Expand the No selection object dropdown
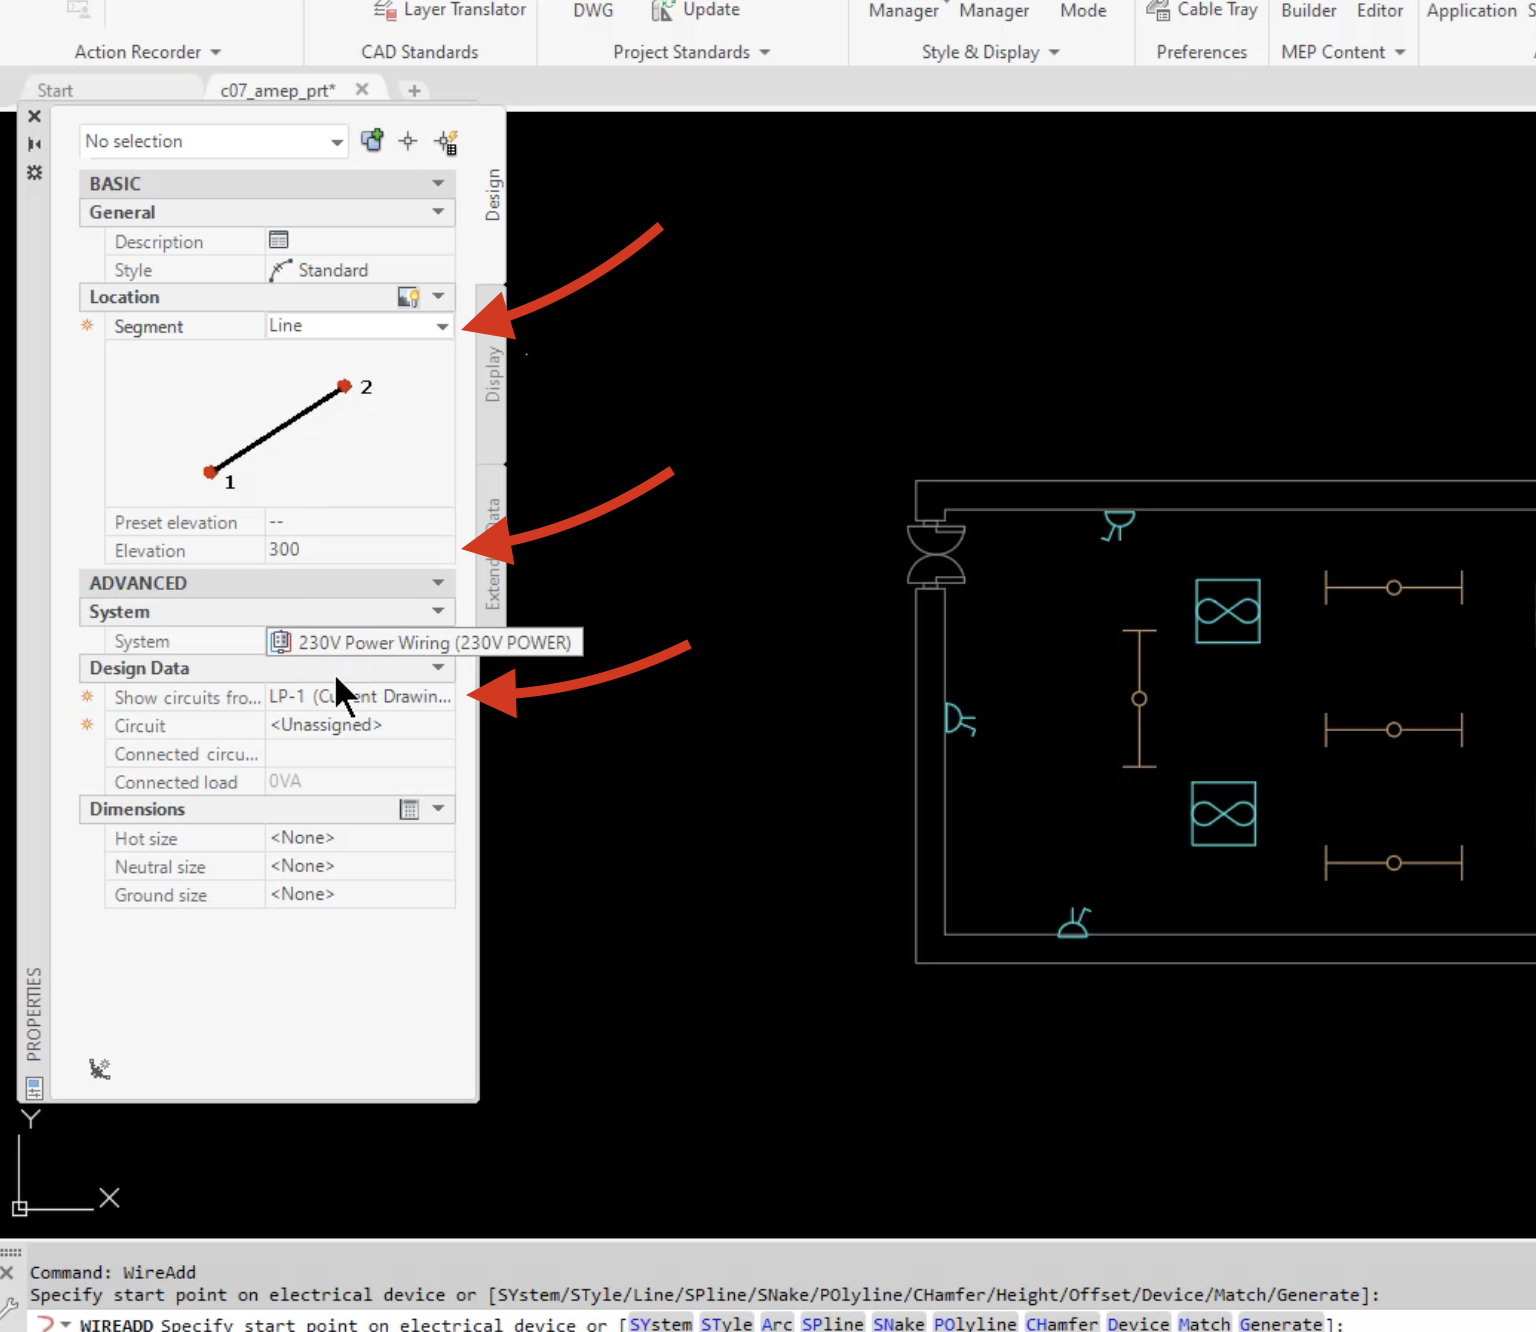Screen dimensions: 1536x1332 pos(336,141)
